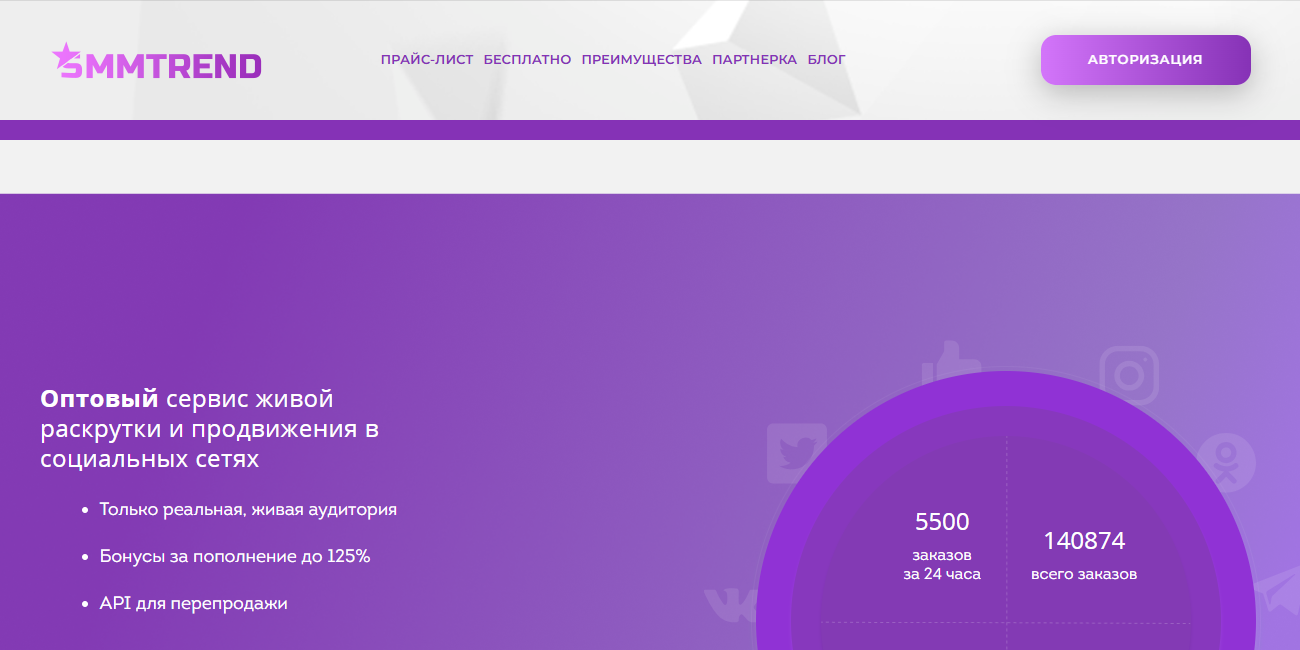This screenshot has width=1300, height=650.
Task: Click the Telegram paper plane icon
Action: click(x=1277, y=590)
